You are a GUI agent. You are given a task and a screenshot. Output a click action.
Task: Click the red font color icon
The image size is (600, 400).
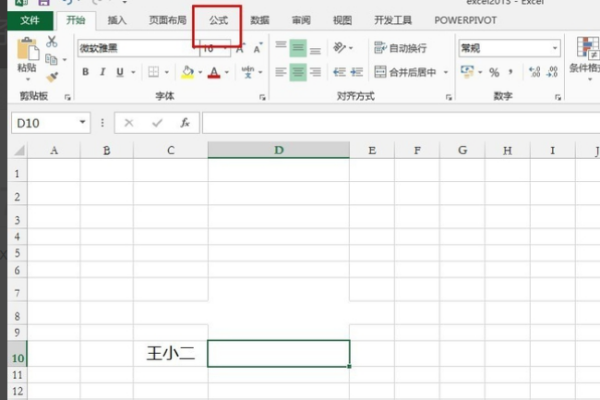(x=214, y=72)
